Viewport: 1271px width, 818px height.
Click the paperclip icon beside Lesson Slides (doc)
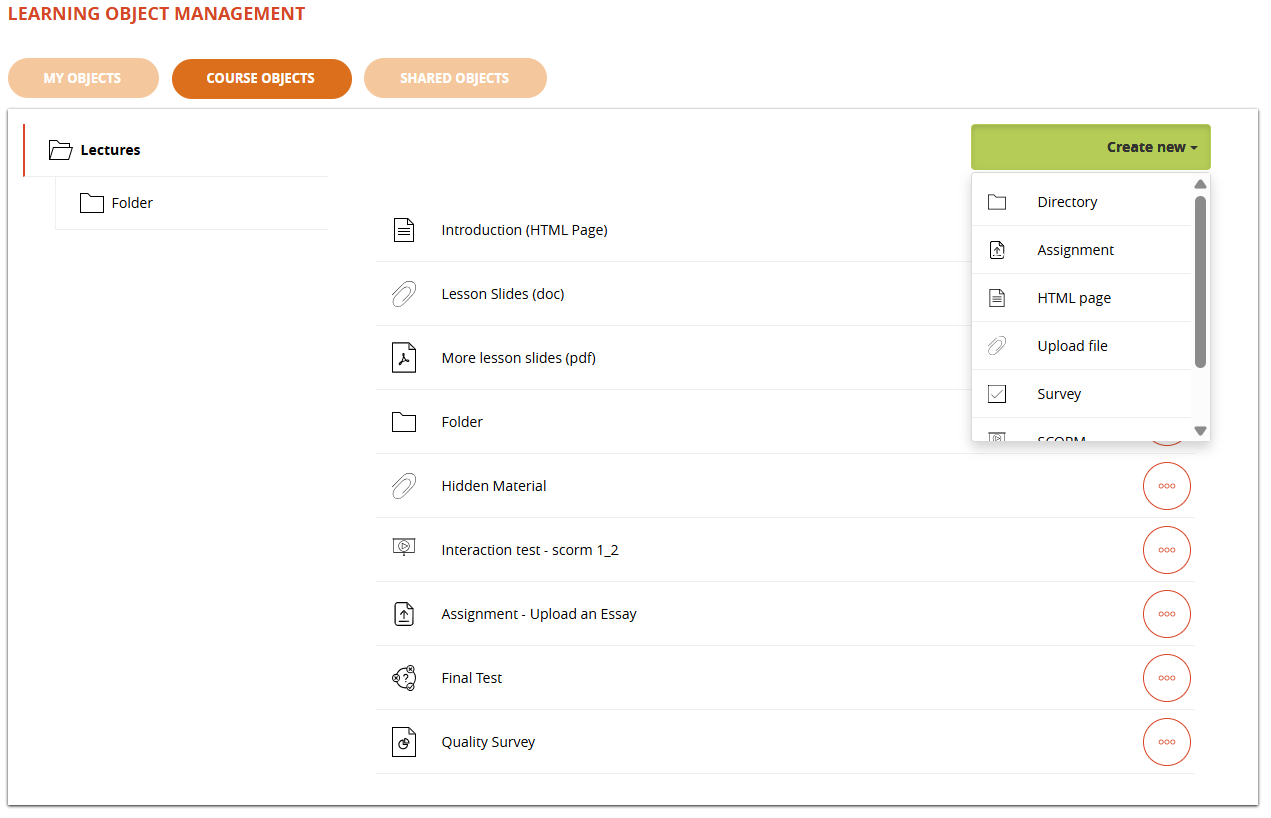(403, 294)
